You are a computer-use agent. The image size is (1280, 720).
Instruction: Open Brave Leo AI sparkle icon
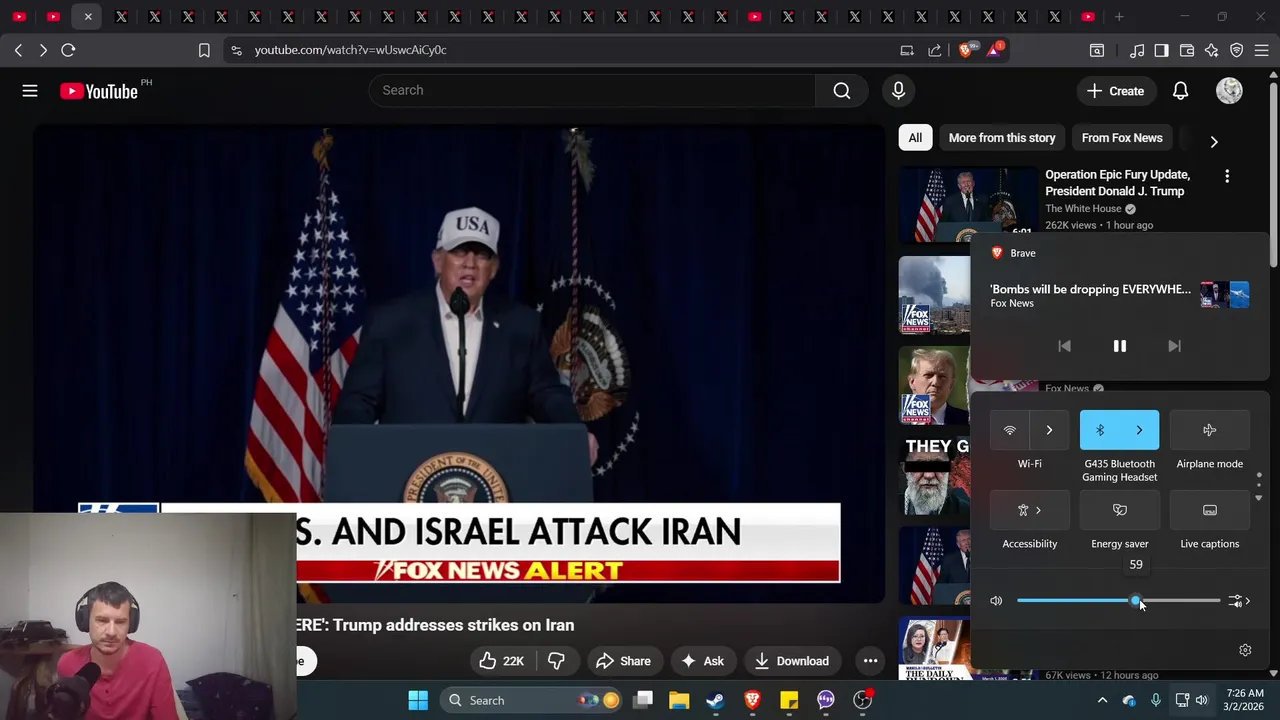click(x=1212, y=50)
